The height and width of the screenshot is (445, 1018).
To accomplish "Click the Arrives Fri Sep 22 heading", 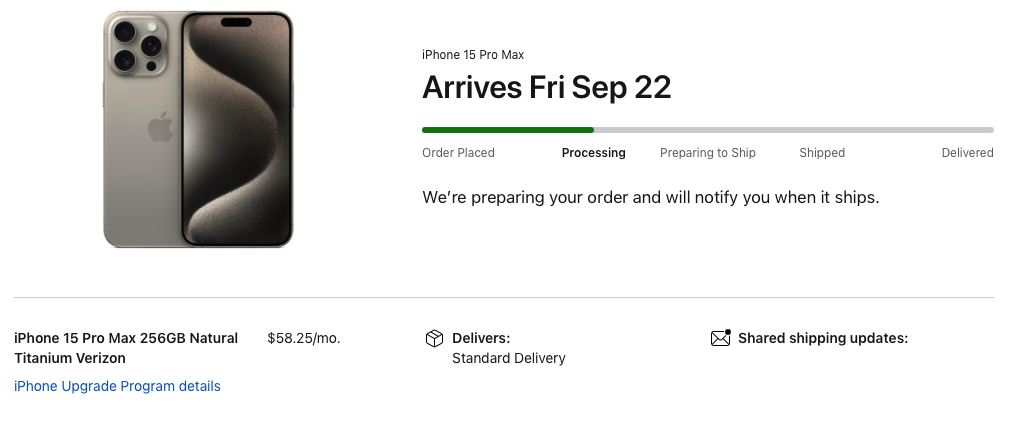I will tap(546, 88).
